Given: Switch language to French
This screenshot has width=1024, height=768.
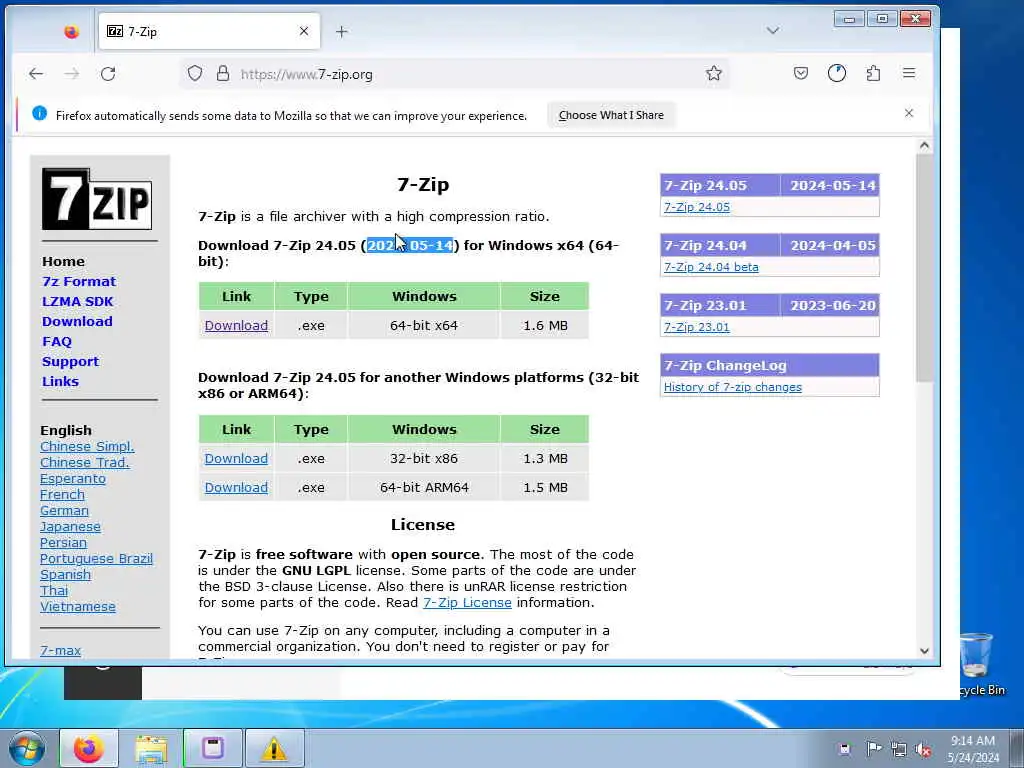Looking at the screenshot, I should [62, 494].
